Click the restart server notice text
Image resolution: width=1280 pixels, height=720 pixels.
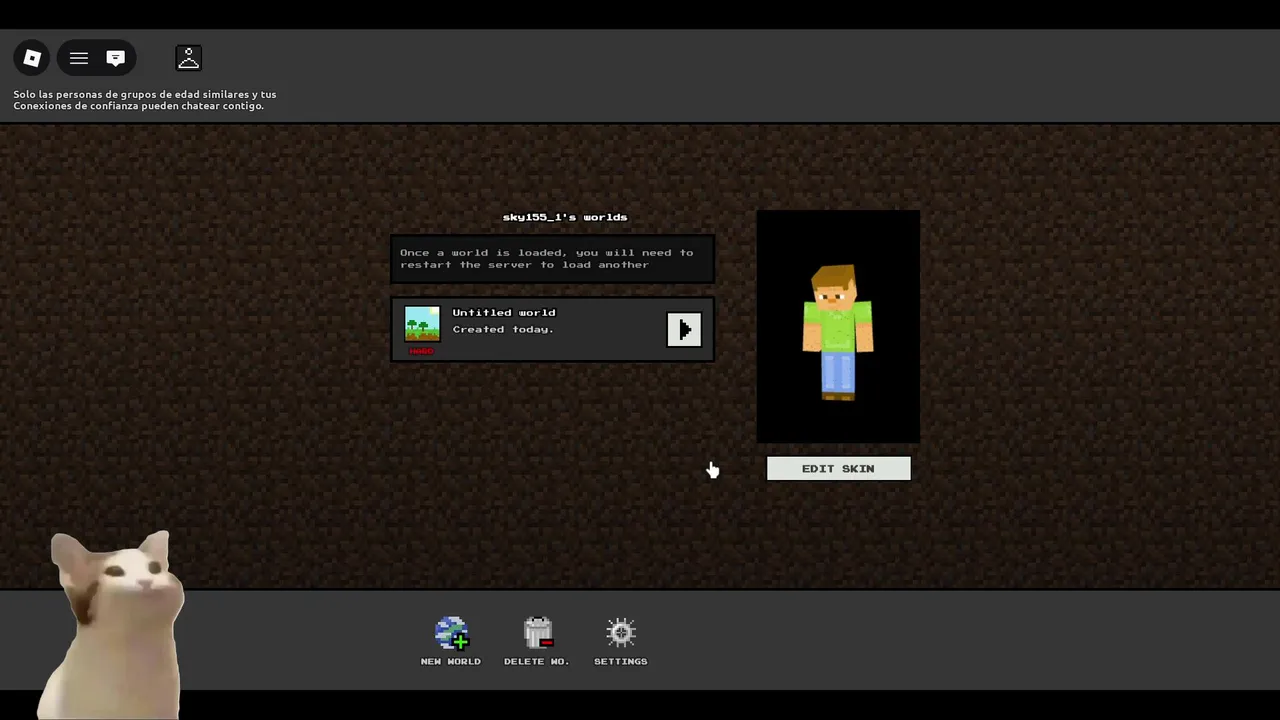pos(547,259)
